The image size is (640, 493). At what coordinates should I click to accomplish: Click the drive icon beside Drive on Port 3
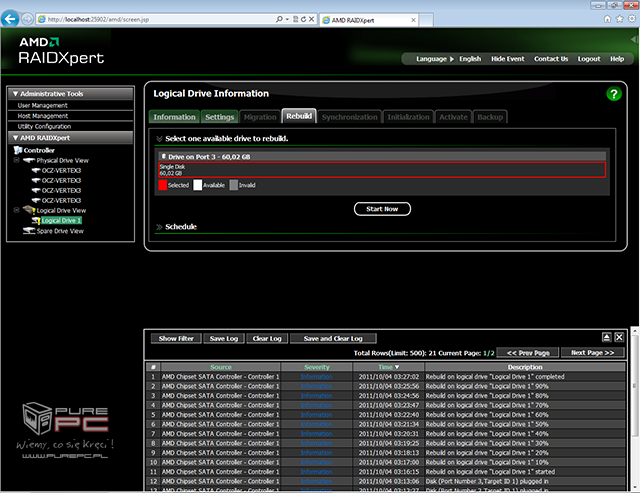tap(164, 156)
